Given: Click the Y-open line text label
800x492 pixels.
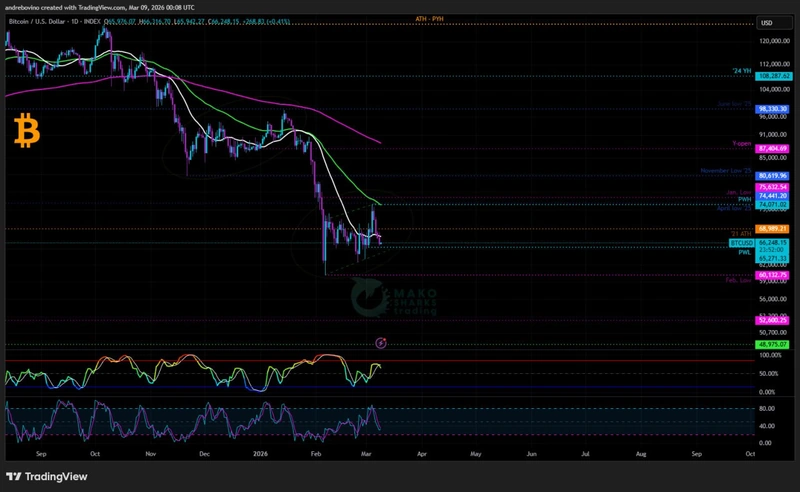Looking at the screenshot, I should [741, 143].
